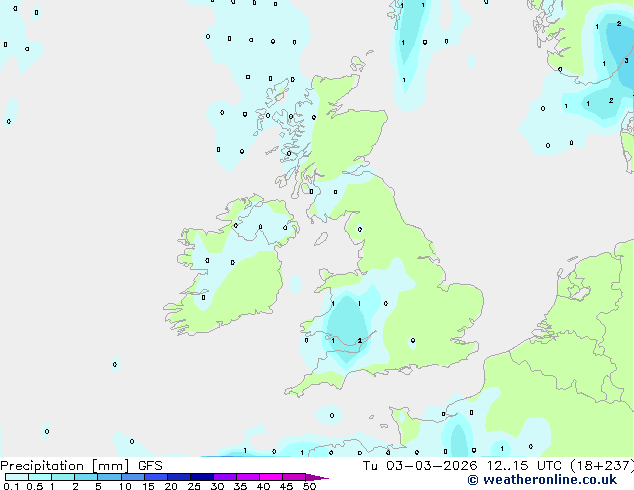Click the '10' legend number label
The width and height of the screenshot is (634, 490).
[125, 486]
